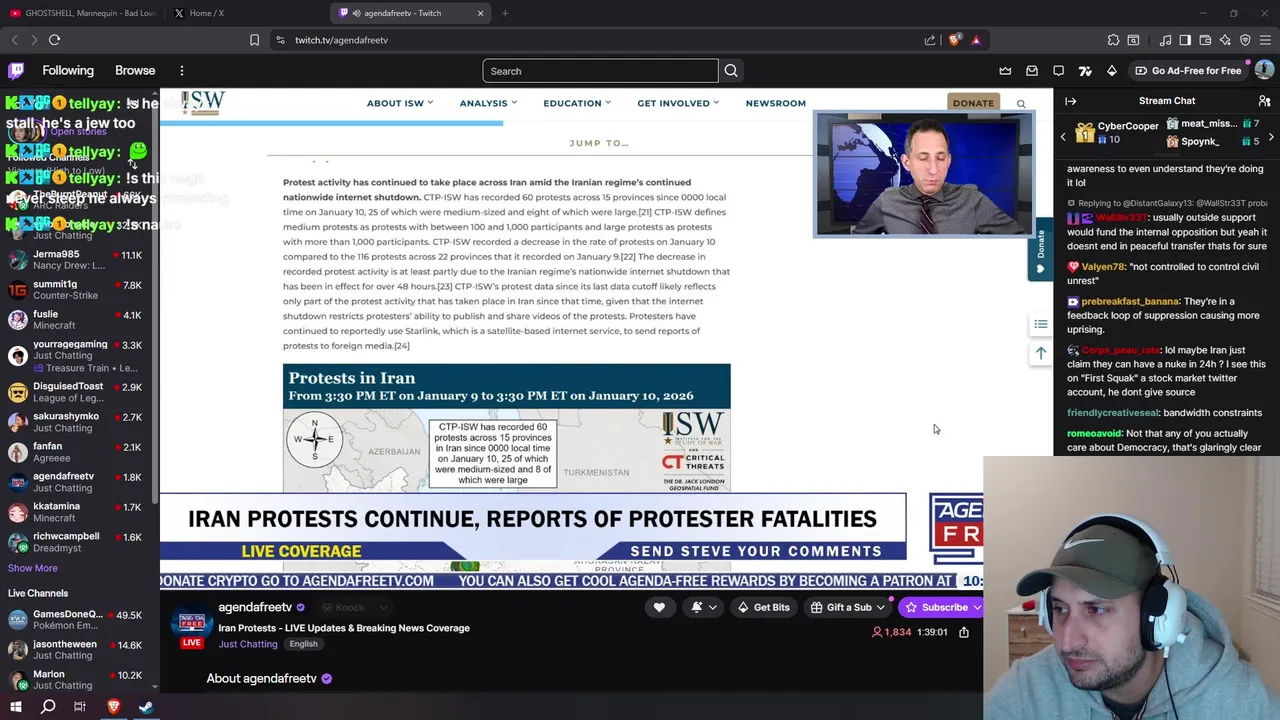Image resolution: width=1280 pixels, height=720 pixels.
Task: Open the Gift a Sub dropdown
Action: pyautogui.click(x=849, y=607)
